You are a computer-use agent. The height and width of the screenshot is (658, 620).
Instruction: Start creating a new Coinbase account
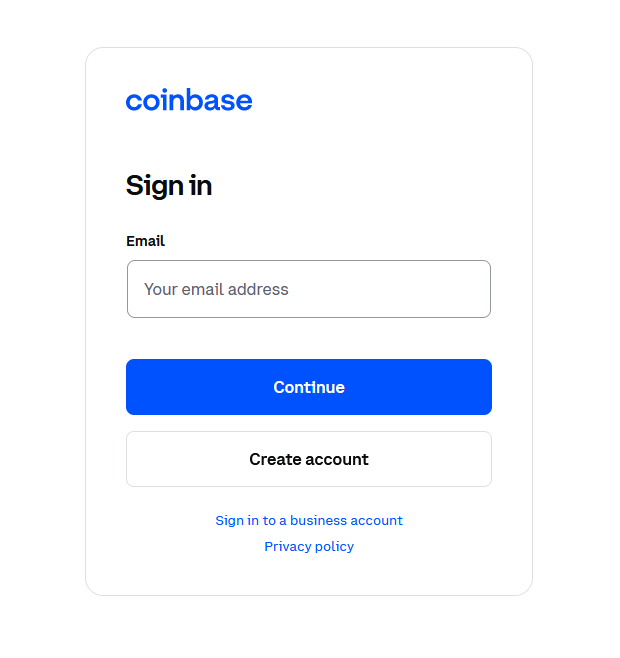tap(309, 459)
